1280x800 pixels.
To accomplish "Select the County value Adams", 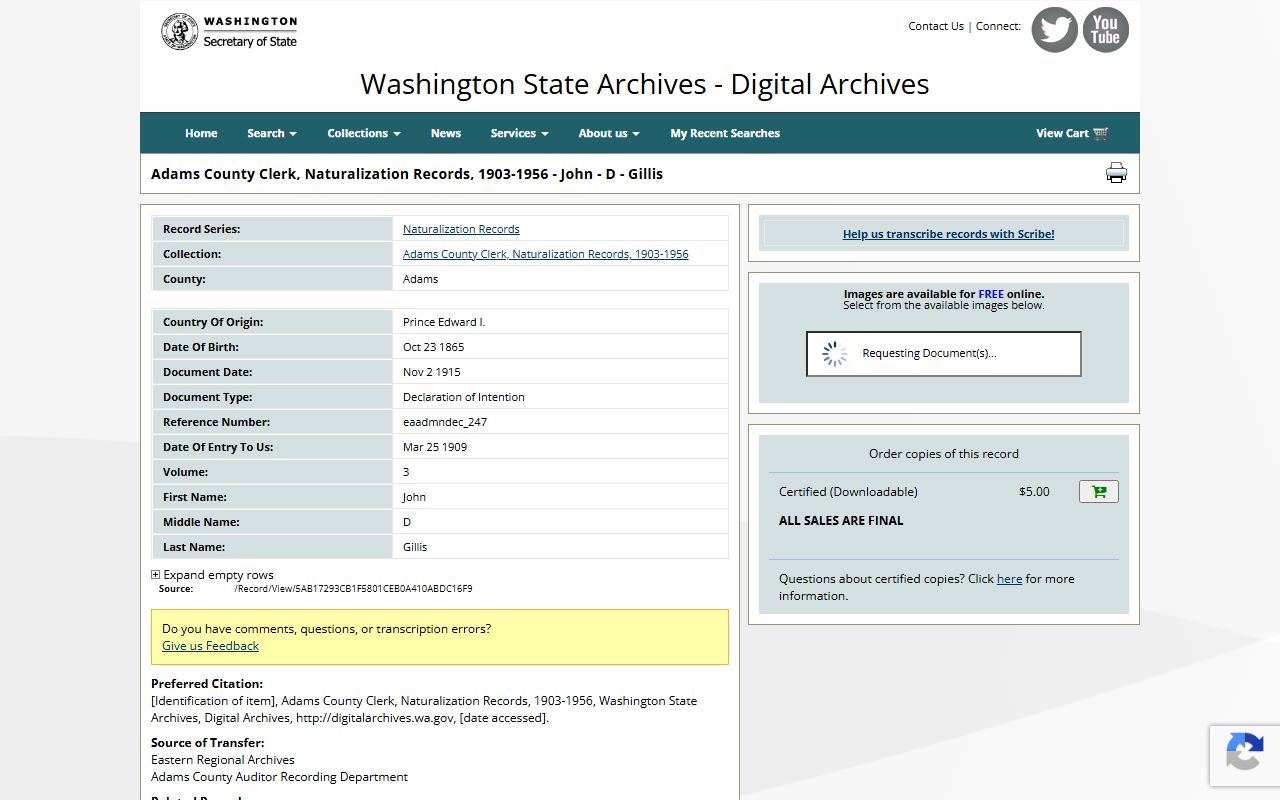I will (x=420, y=279).
